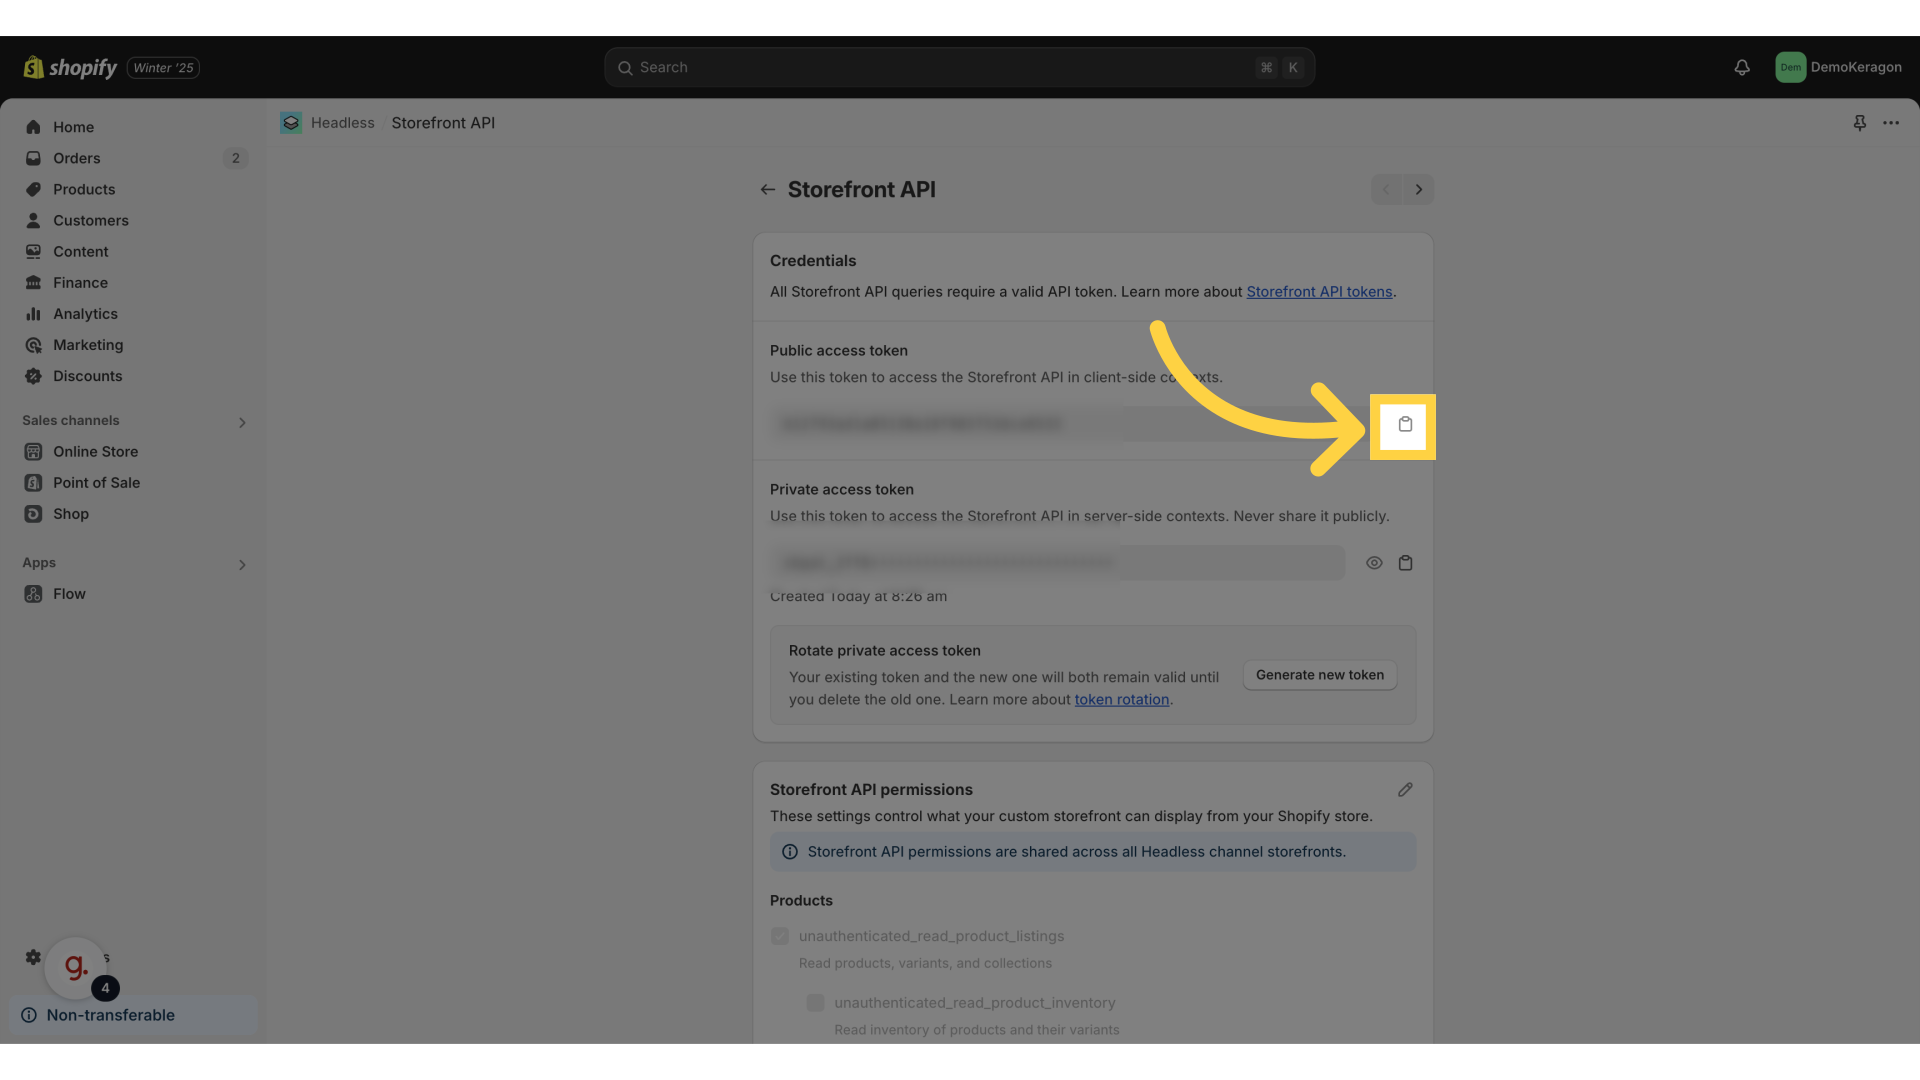Reveal the private access token with eye icon
This screenshot has height=1080, width=1920.
(x=1374, y=563)
